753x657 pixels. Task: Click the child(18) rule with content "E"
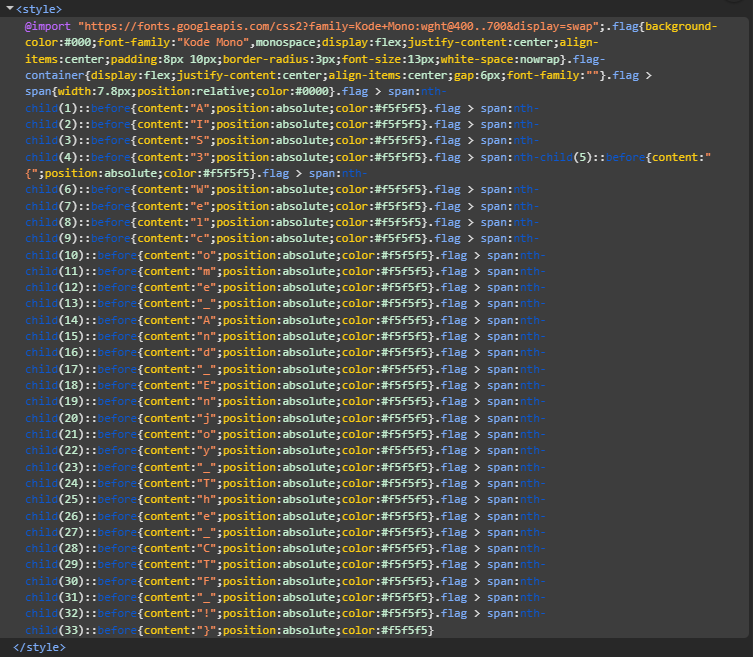pyautogui.click(x=229, y=385)
